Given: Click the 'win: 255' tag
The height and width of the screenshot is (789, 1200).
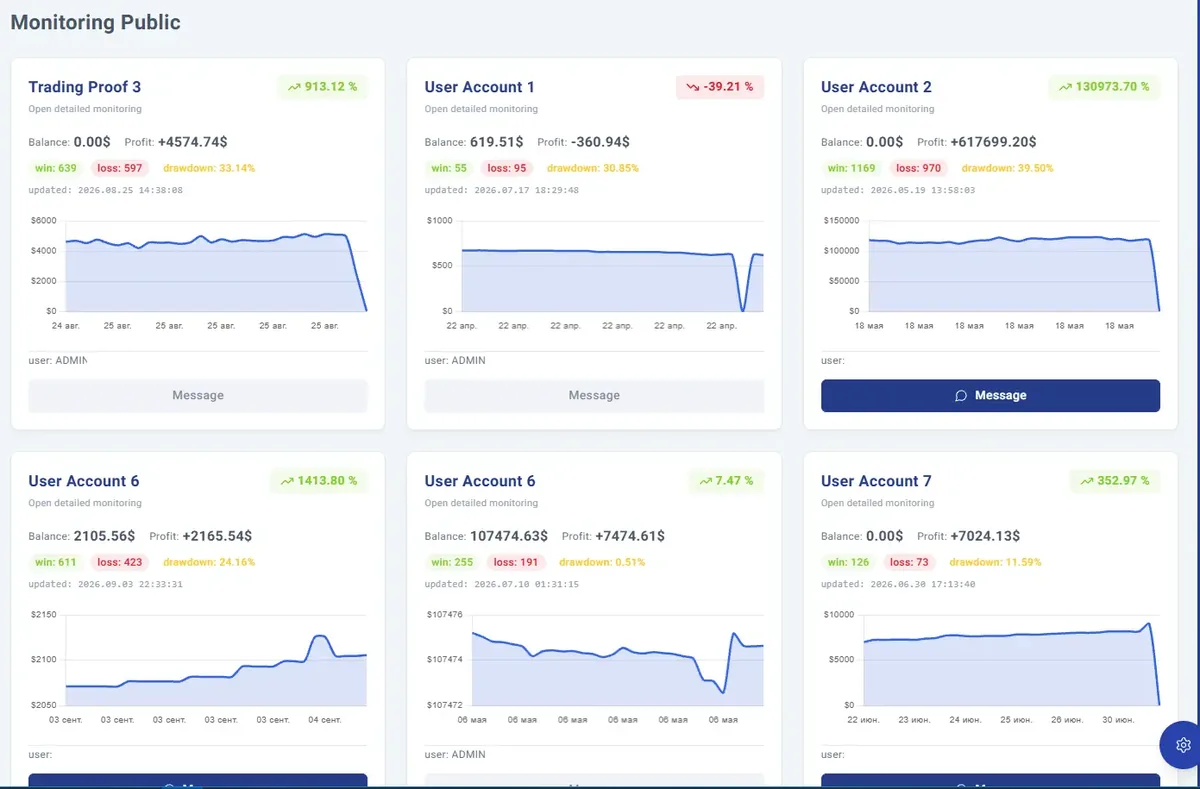Looking at the screenshot, I should click(453, 562).
